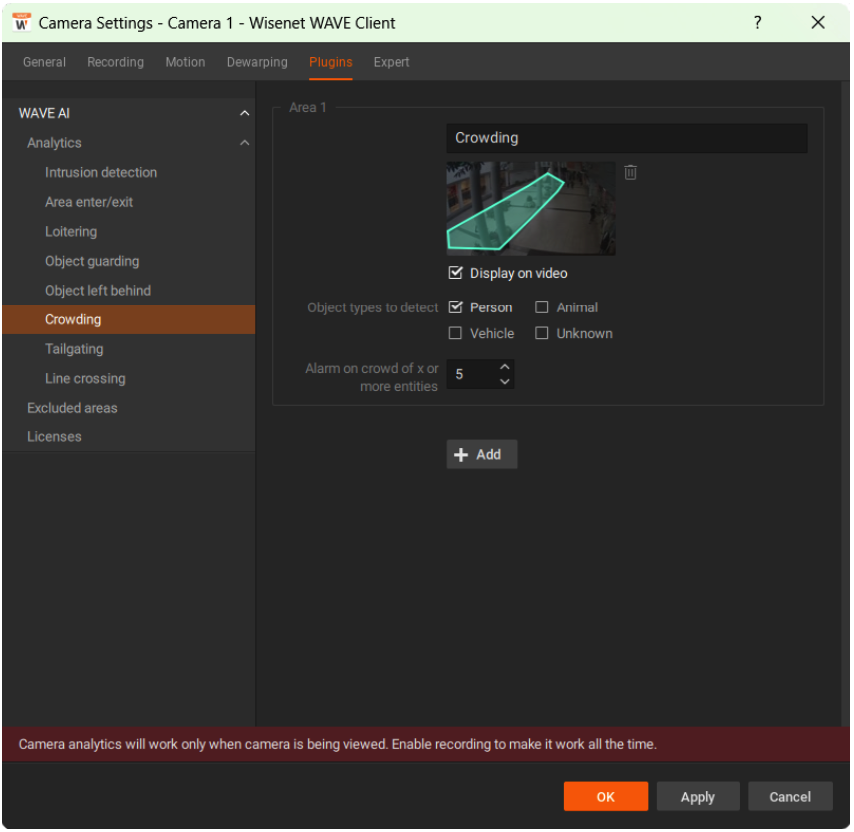Close the Camera Settings dialog

tap(818, 22)
